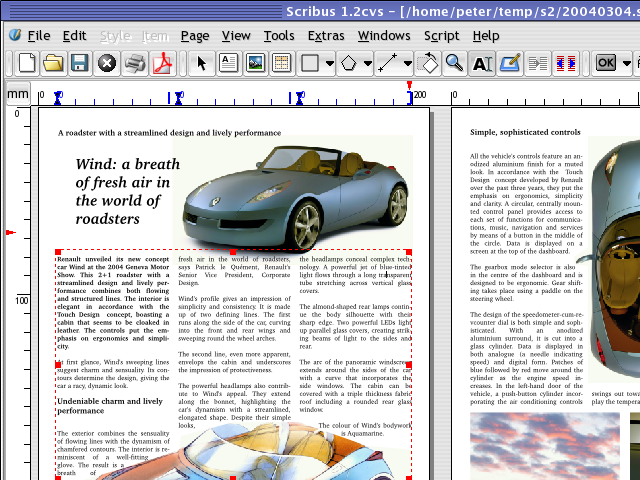640x480 pixels.
Task: Toggle the Link Text Frames tool
Action: tap(538, 63)
